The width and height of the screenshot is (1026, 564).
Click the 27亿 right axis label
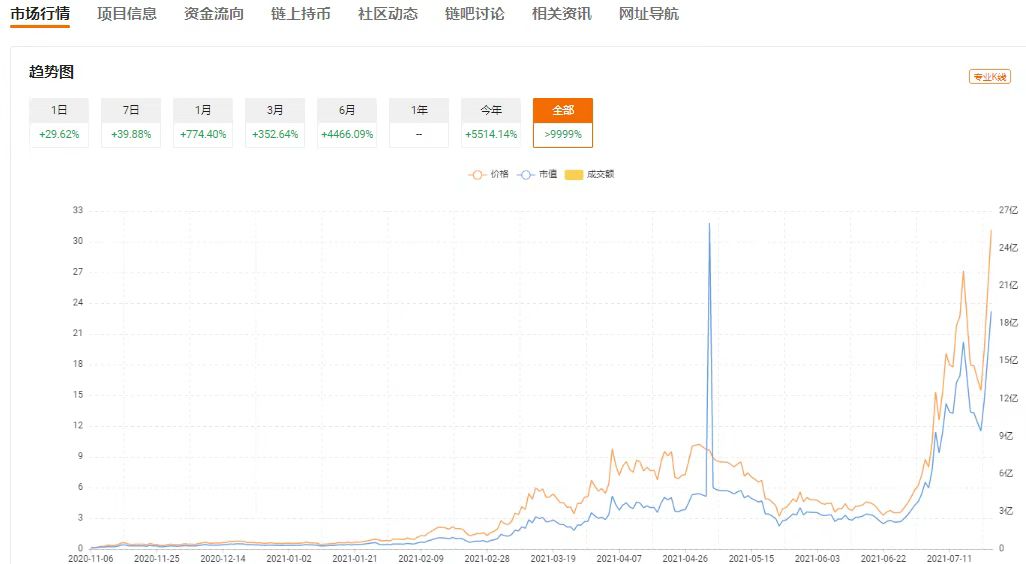point(1008,210)
